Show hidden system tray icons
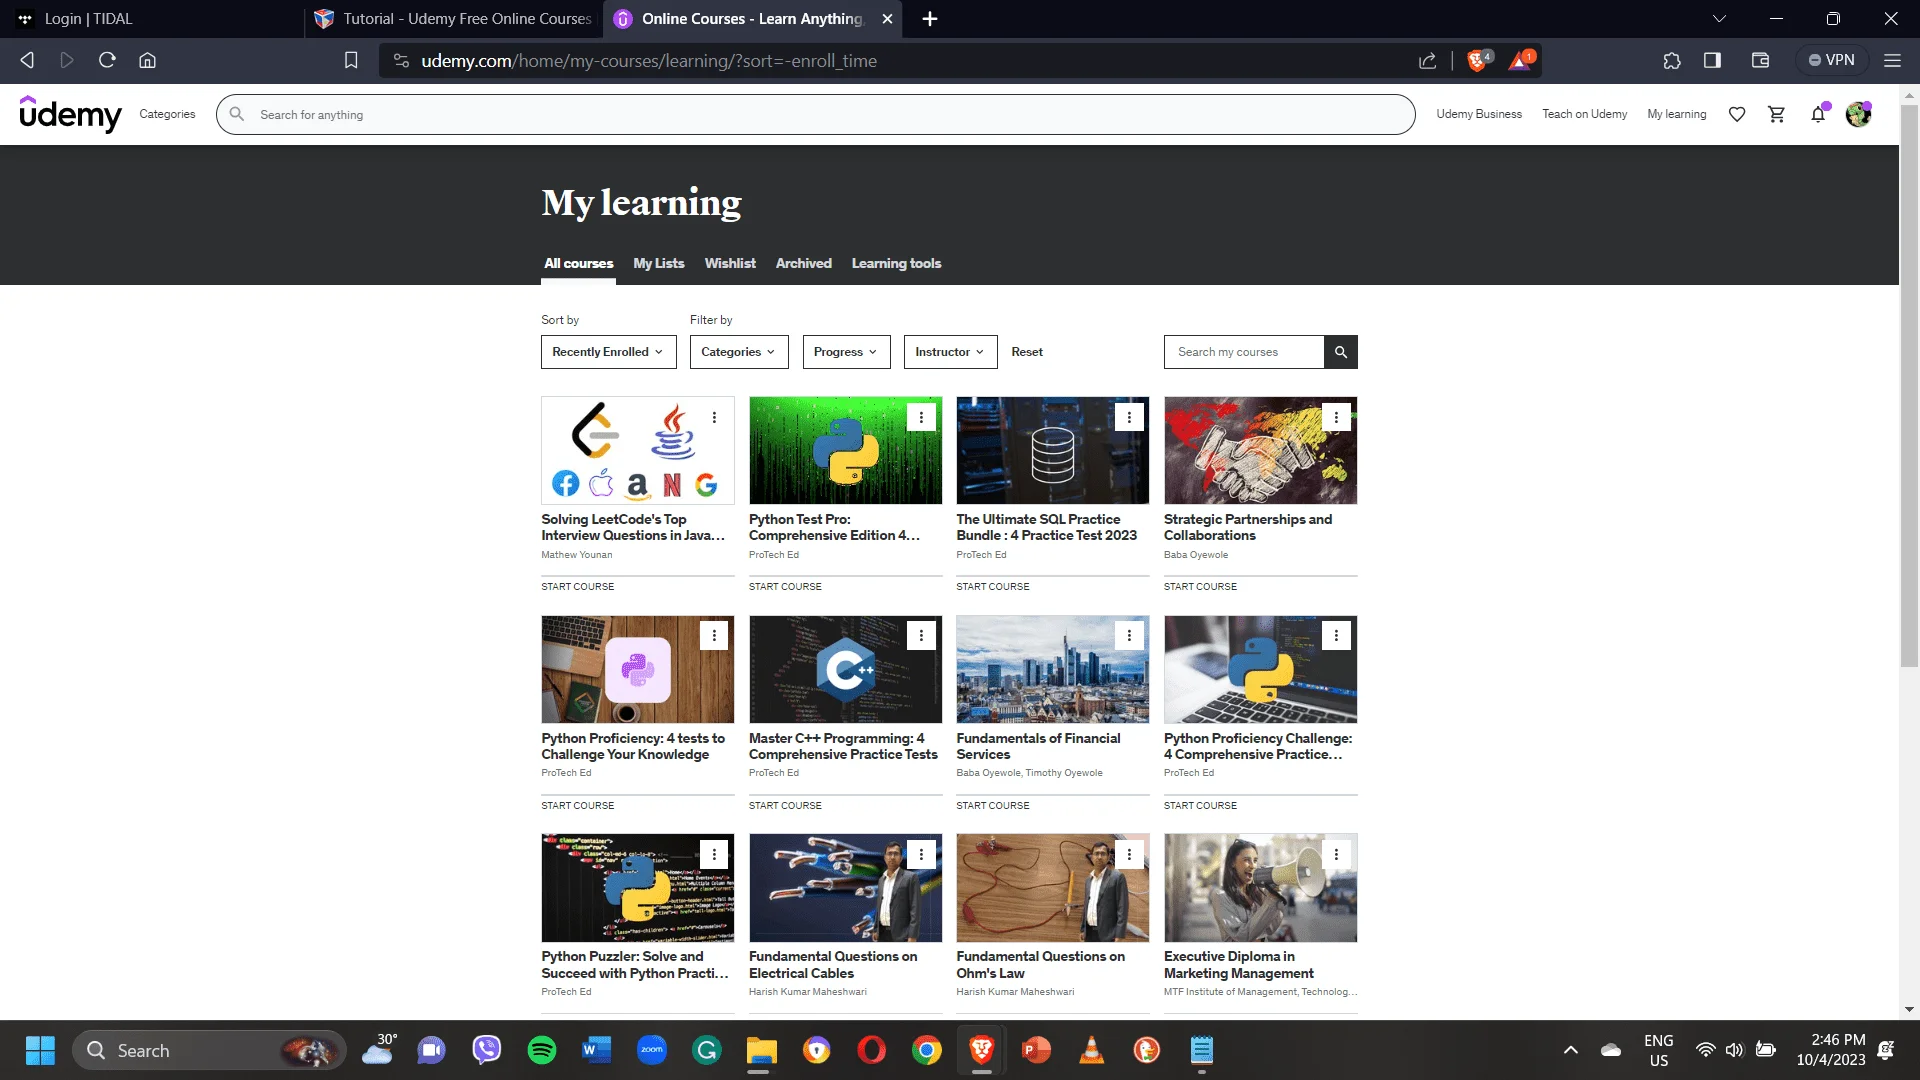The height and width of the screenshot is (1080, 1920). [x=1570, y=1050]
